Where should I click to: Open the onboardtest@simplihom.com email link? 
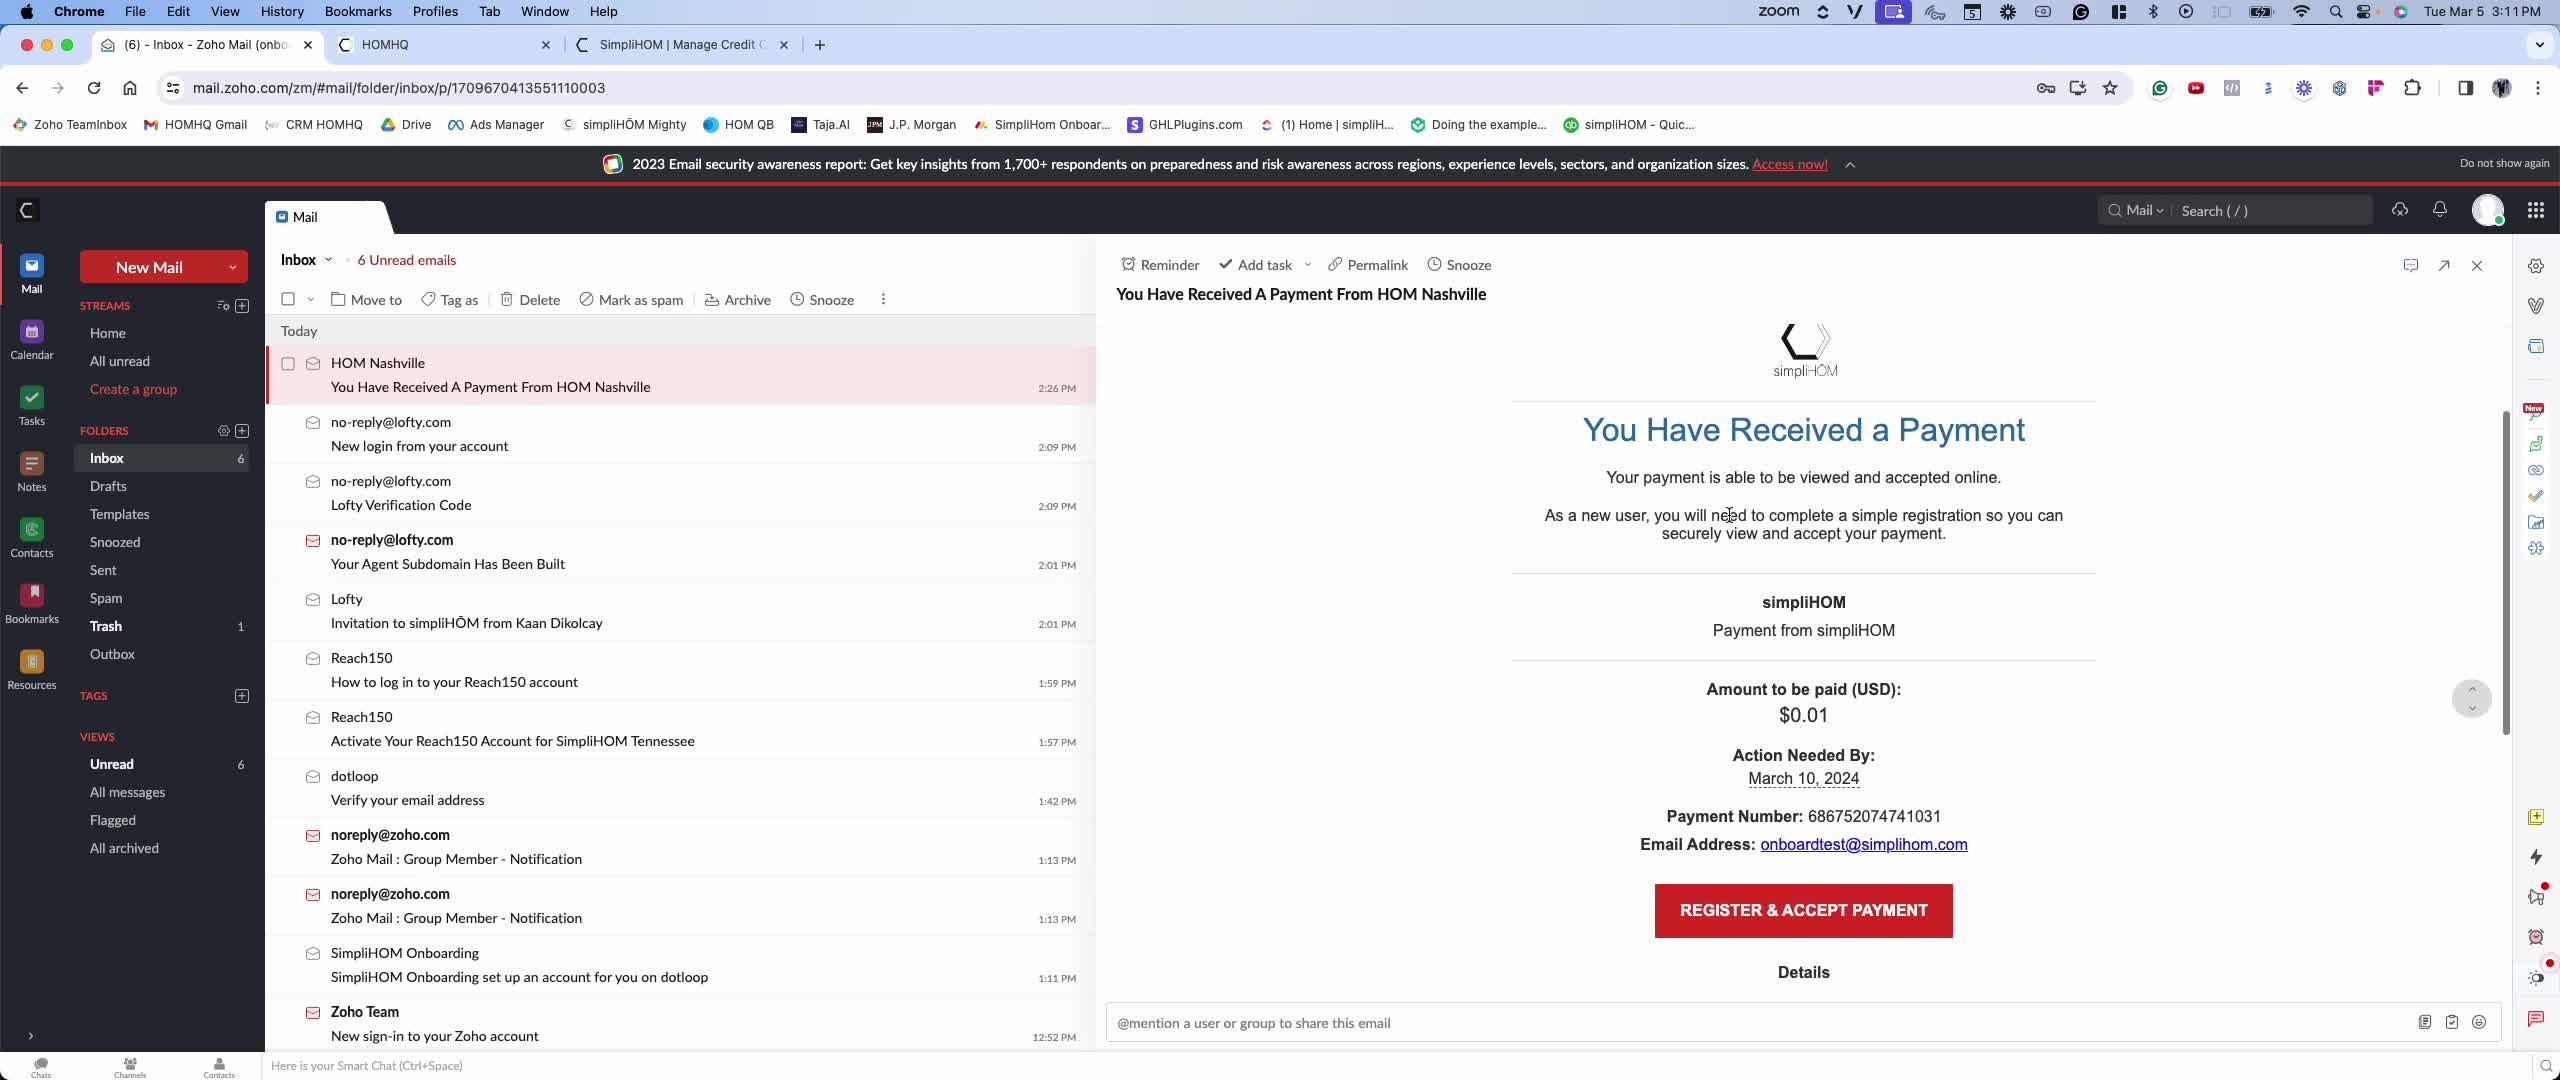coord(1863,844)
